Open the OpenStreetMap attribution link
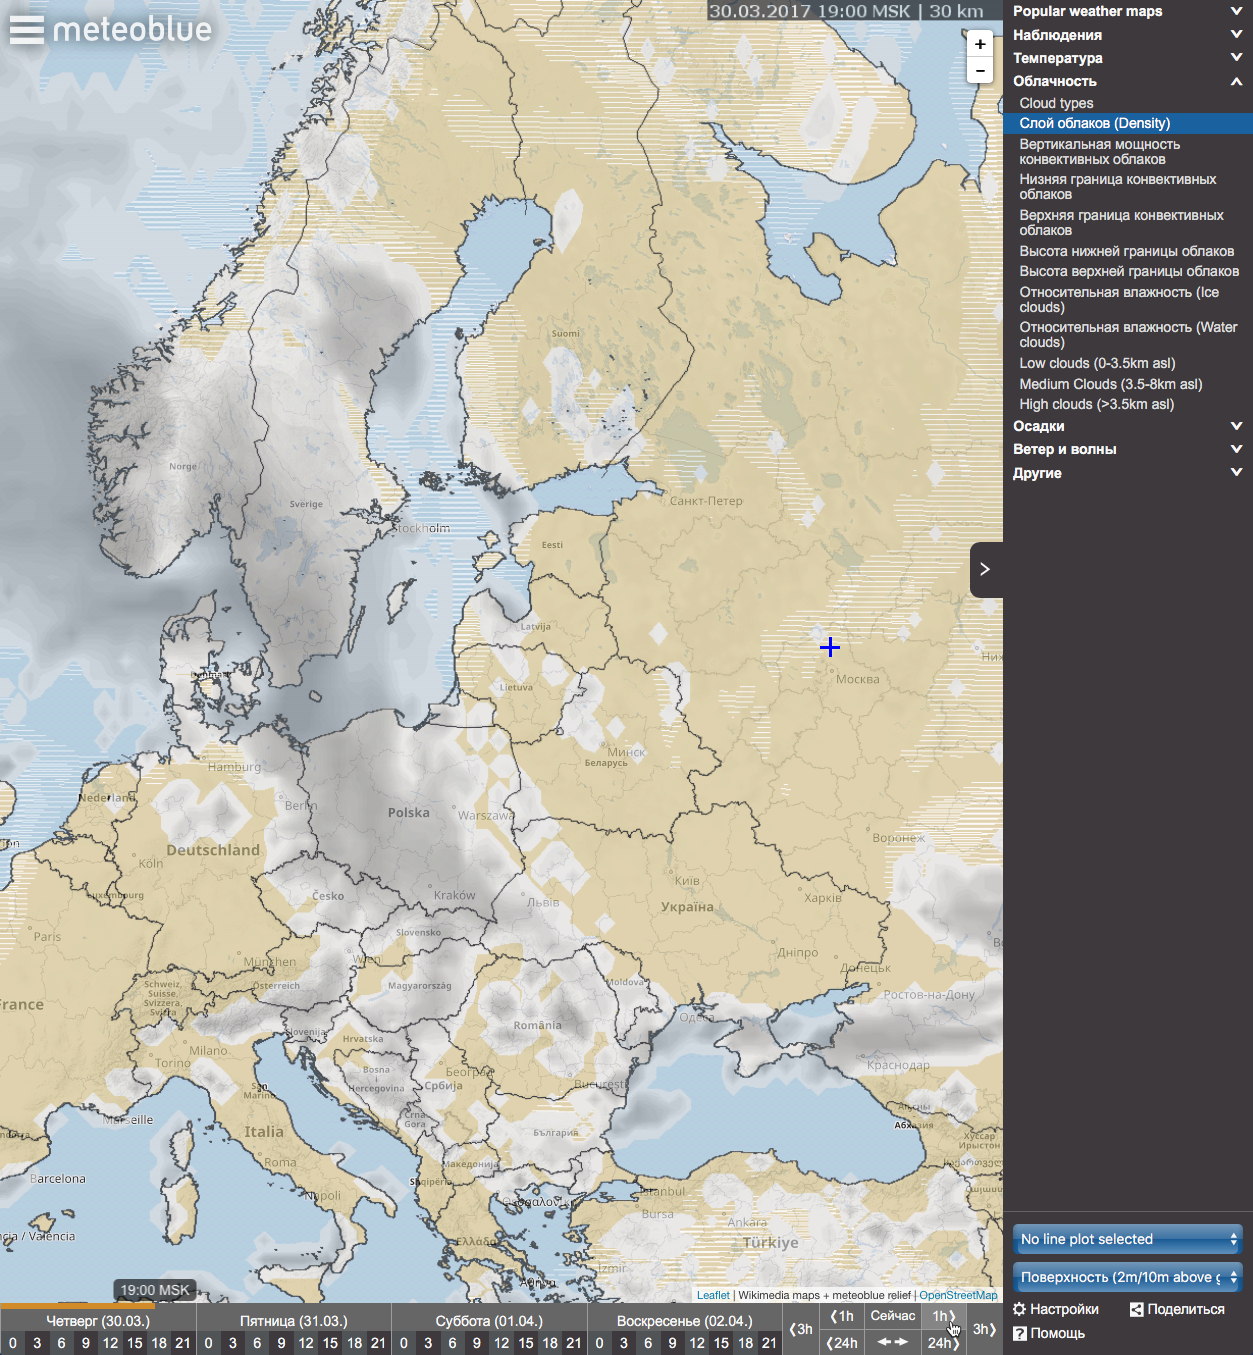Image resolution: width=1253 pixels, height=1355 pixels. [x=958, y=1295]
